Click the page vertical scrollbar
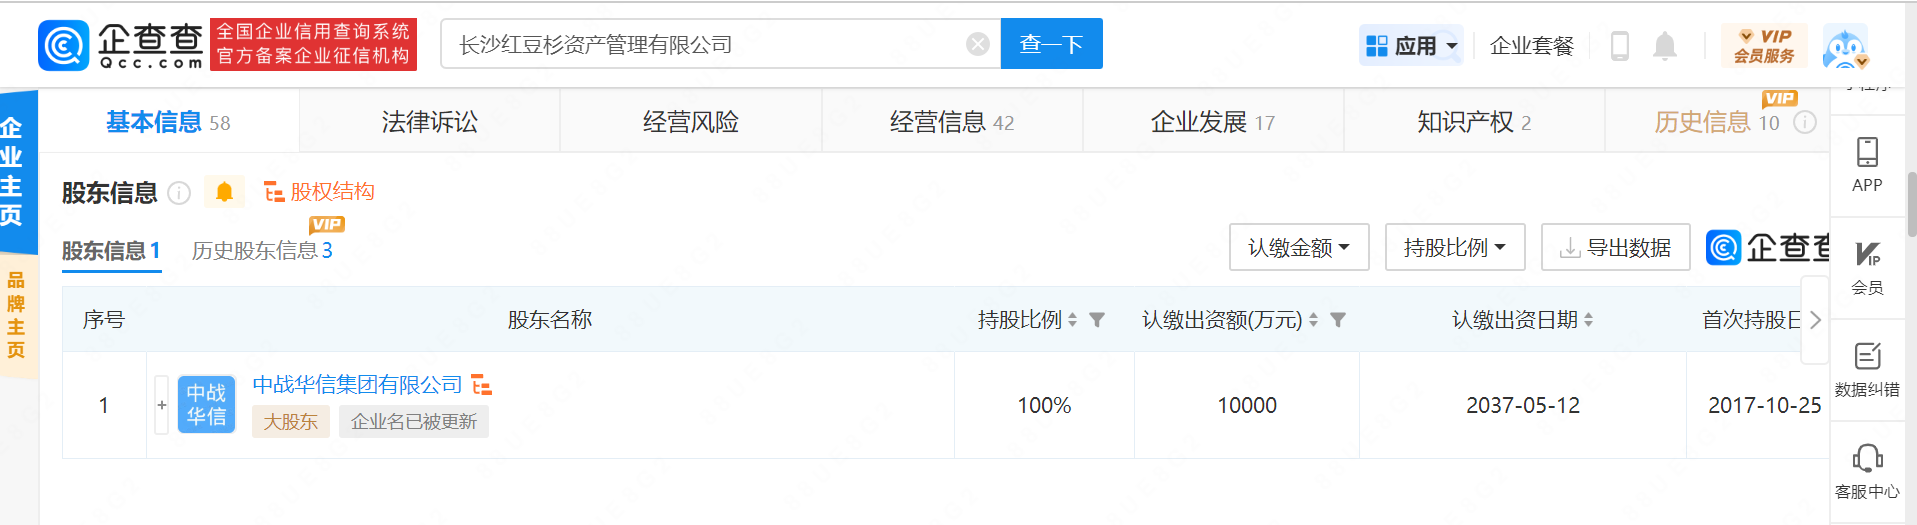This screenshot has width=1917, height=525. tap(1911, 204)
